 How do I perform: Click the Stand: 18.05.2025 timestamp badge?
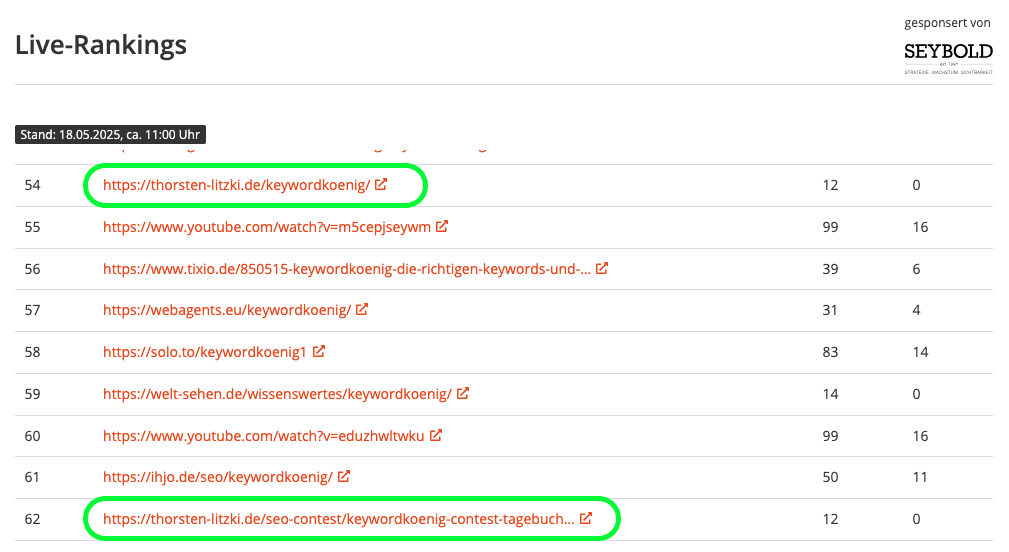point(110,134)
